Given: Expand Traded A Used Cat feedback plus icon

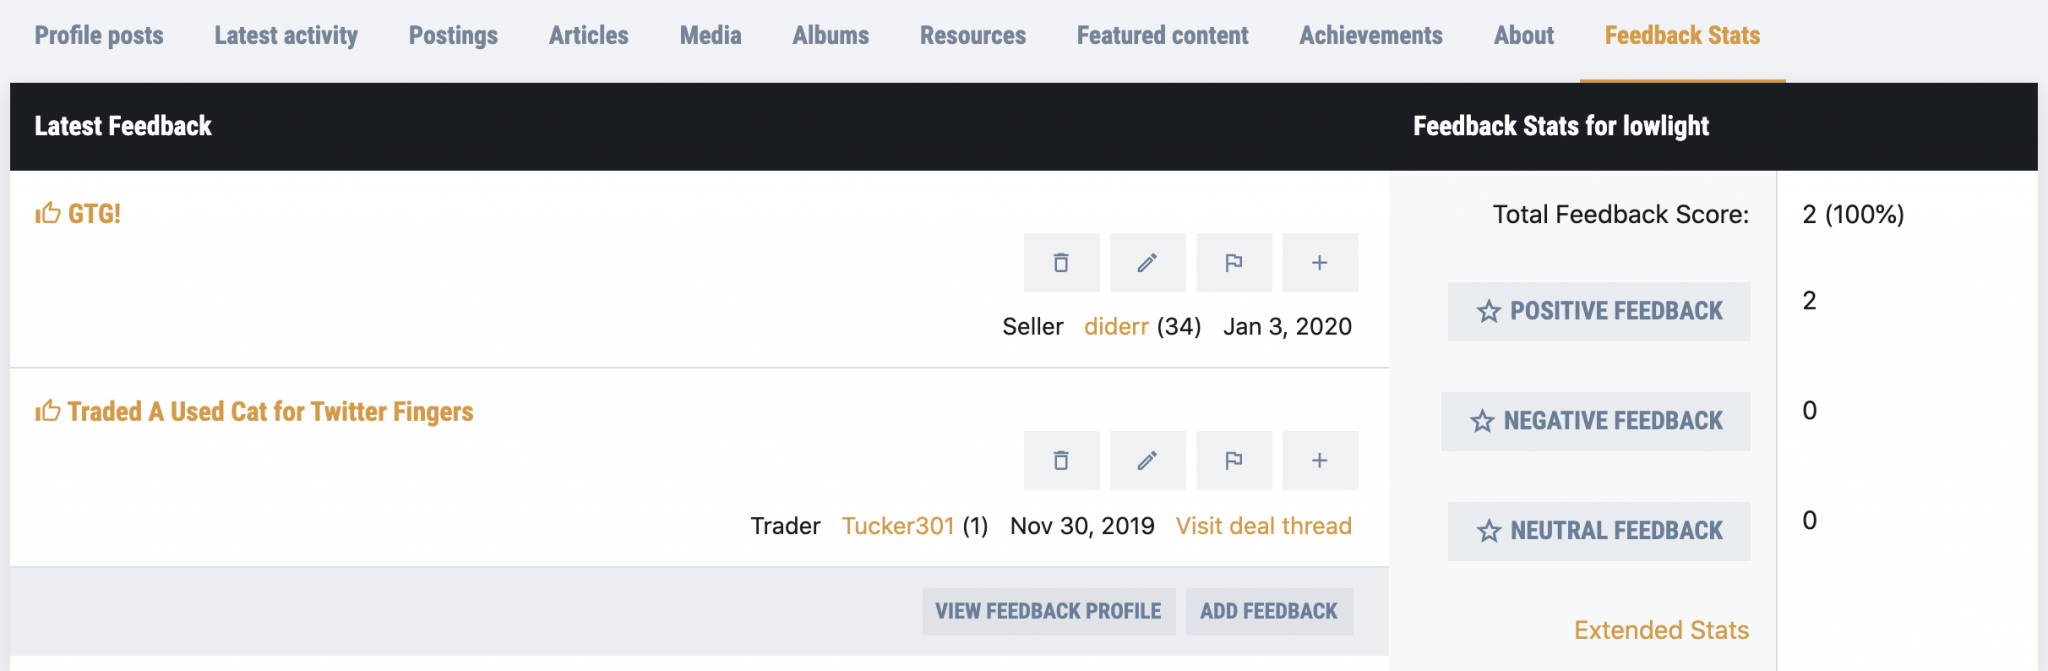Looking at the screenshot, I should pos(1320,461).
